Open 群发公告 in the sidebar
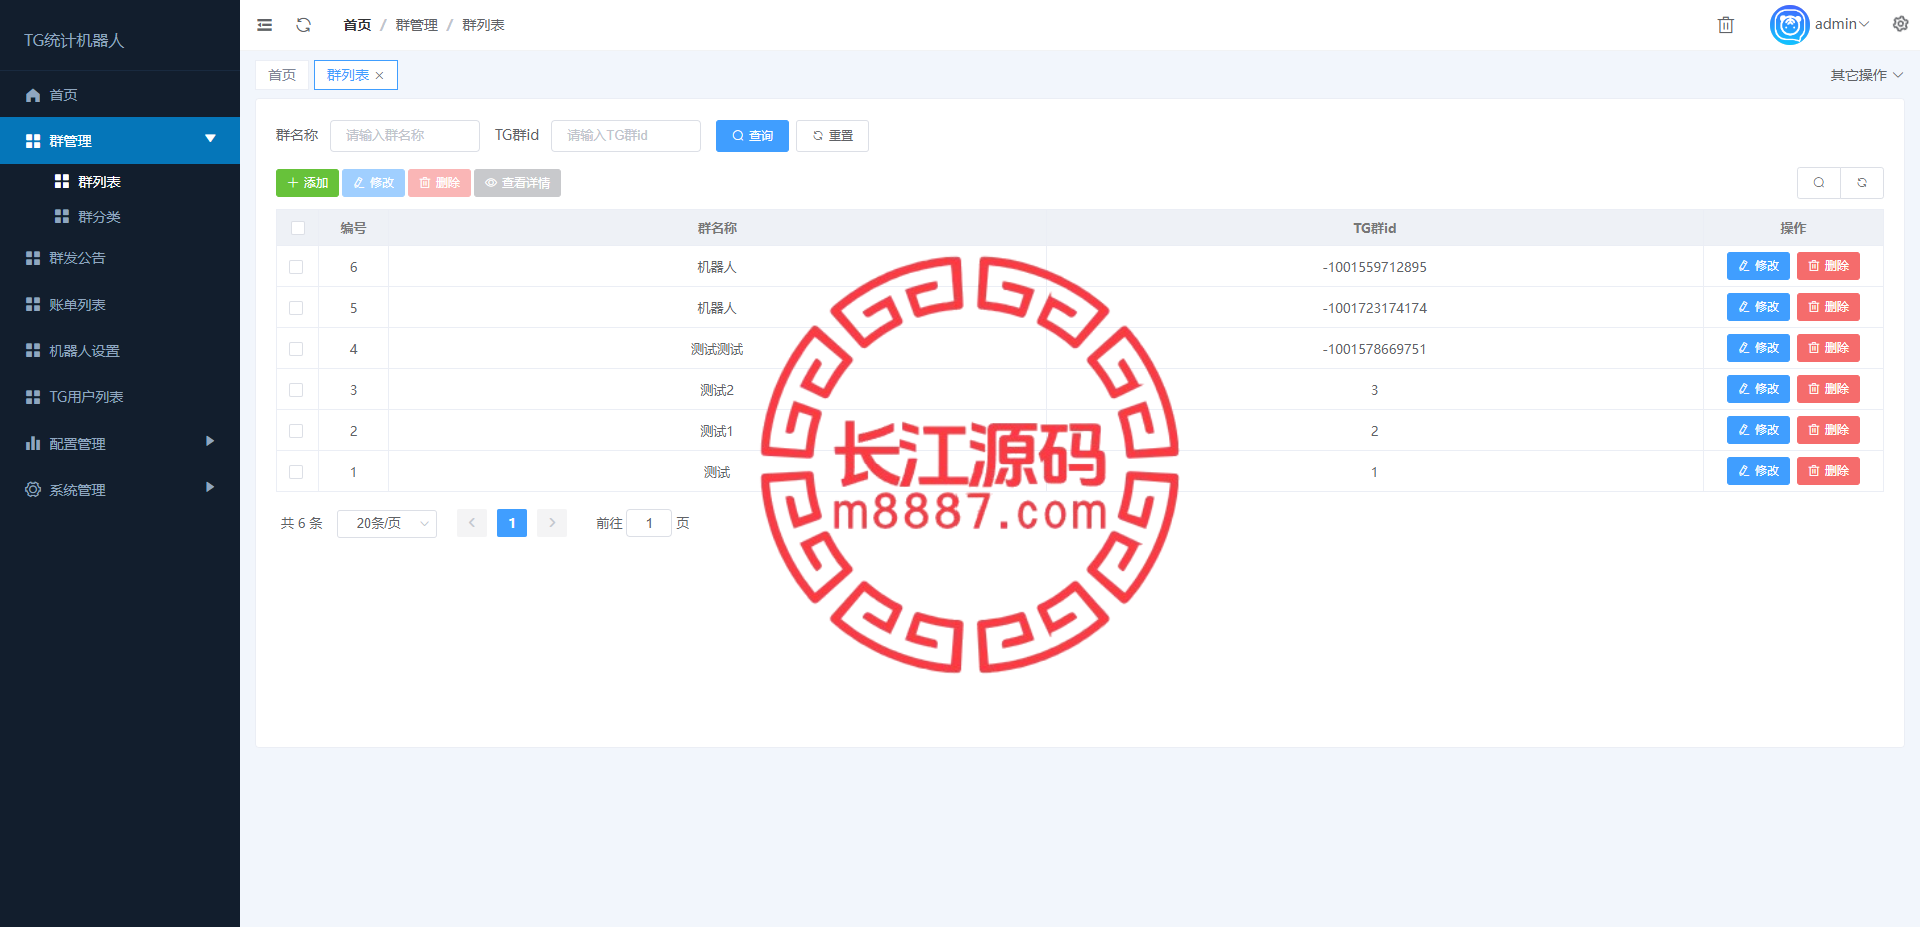 pos(120,258)
